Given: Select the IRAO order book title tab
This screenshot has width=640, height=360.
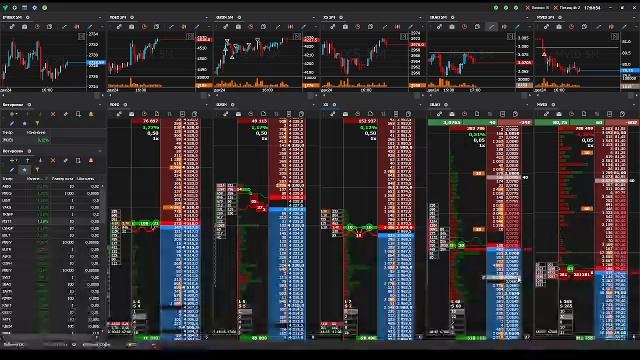Looking at the screenshot, I should point(435,105).
